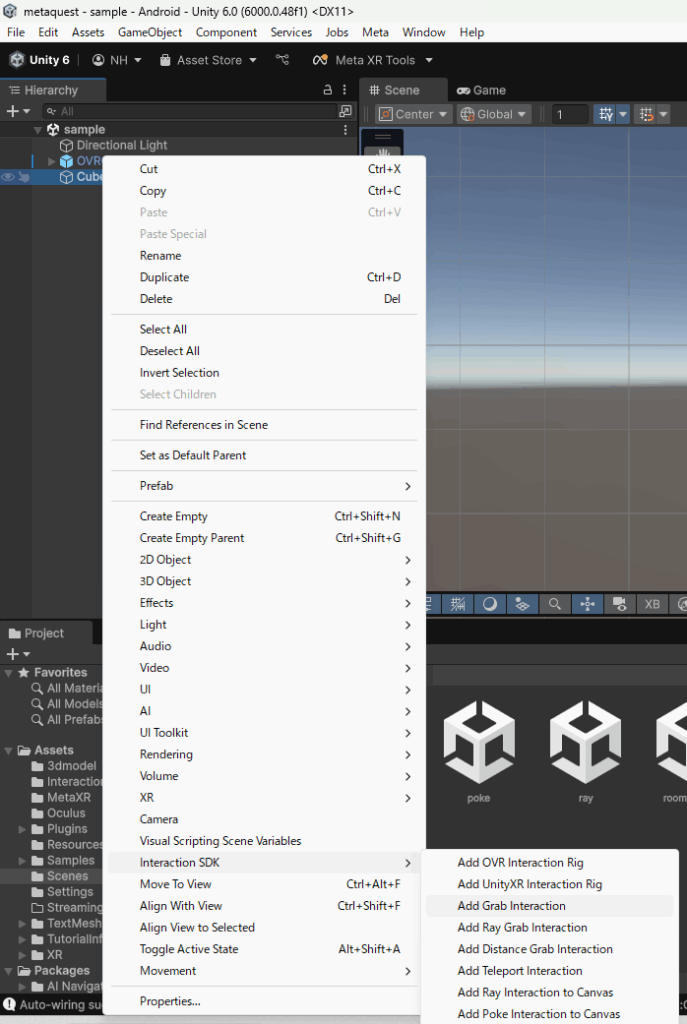This screenshot has width=687, height=1024.
Task: Click the version control branch icon
Action: [x=282, y=59]
